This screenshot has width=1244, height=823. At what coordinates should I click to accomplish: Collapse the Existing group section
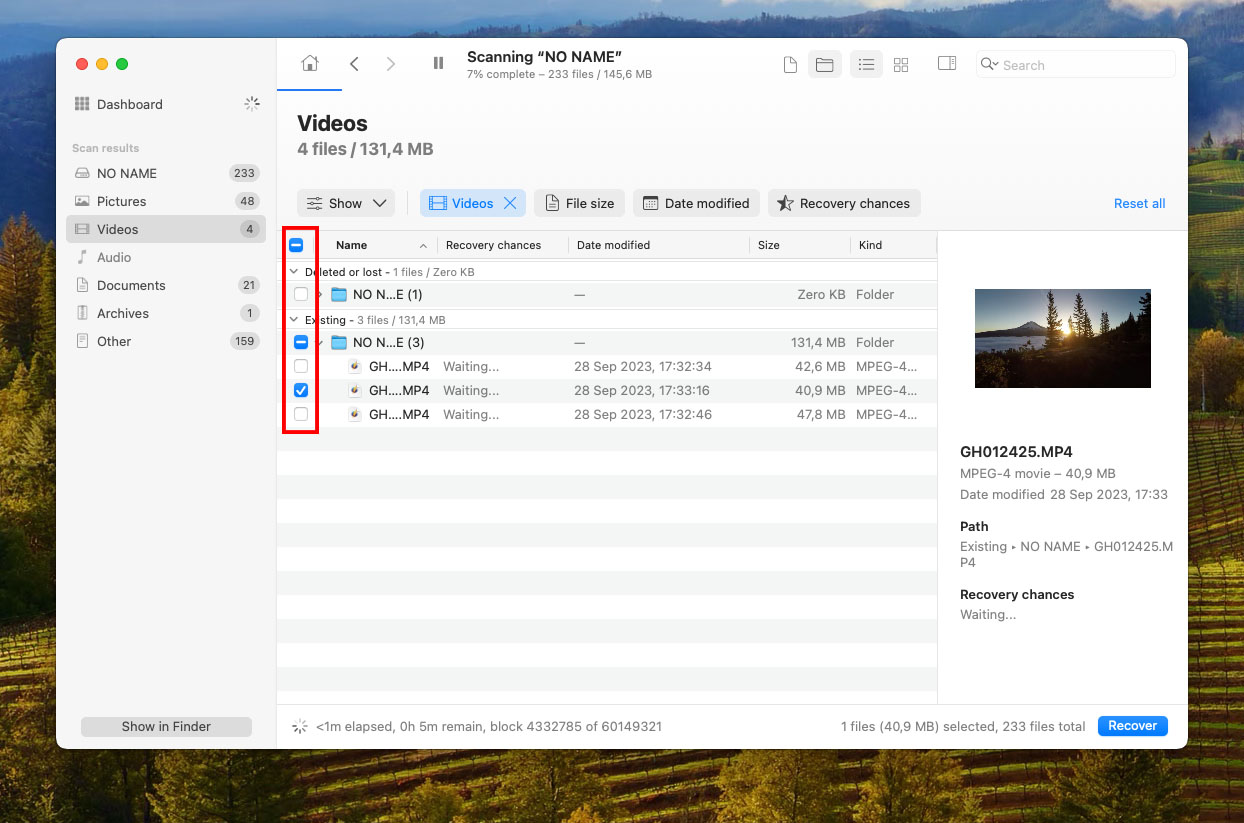pos(294,320)
